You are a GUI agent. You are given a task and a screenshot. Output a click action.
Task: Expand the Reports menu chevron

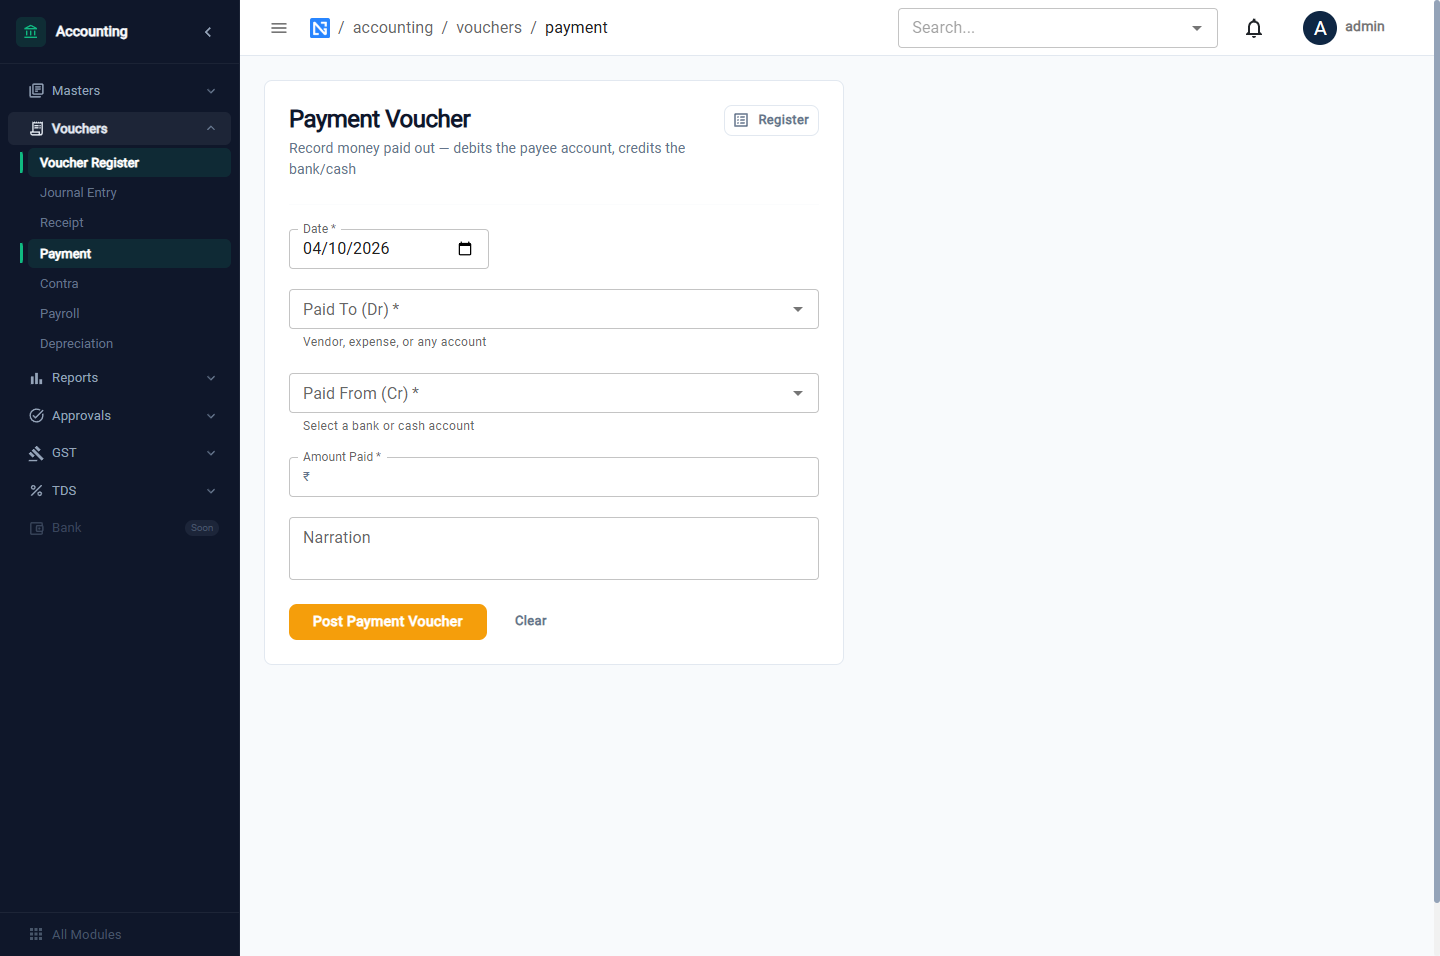[211, 378]
